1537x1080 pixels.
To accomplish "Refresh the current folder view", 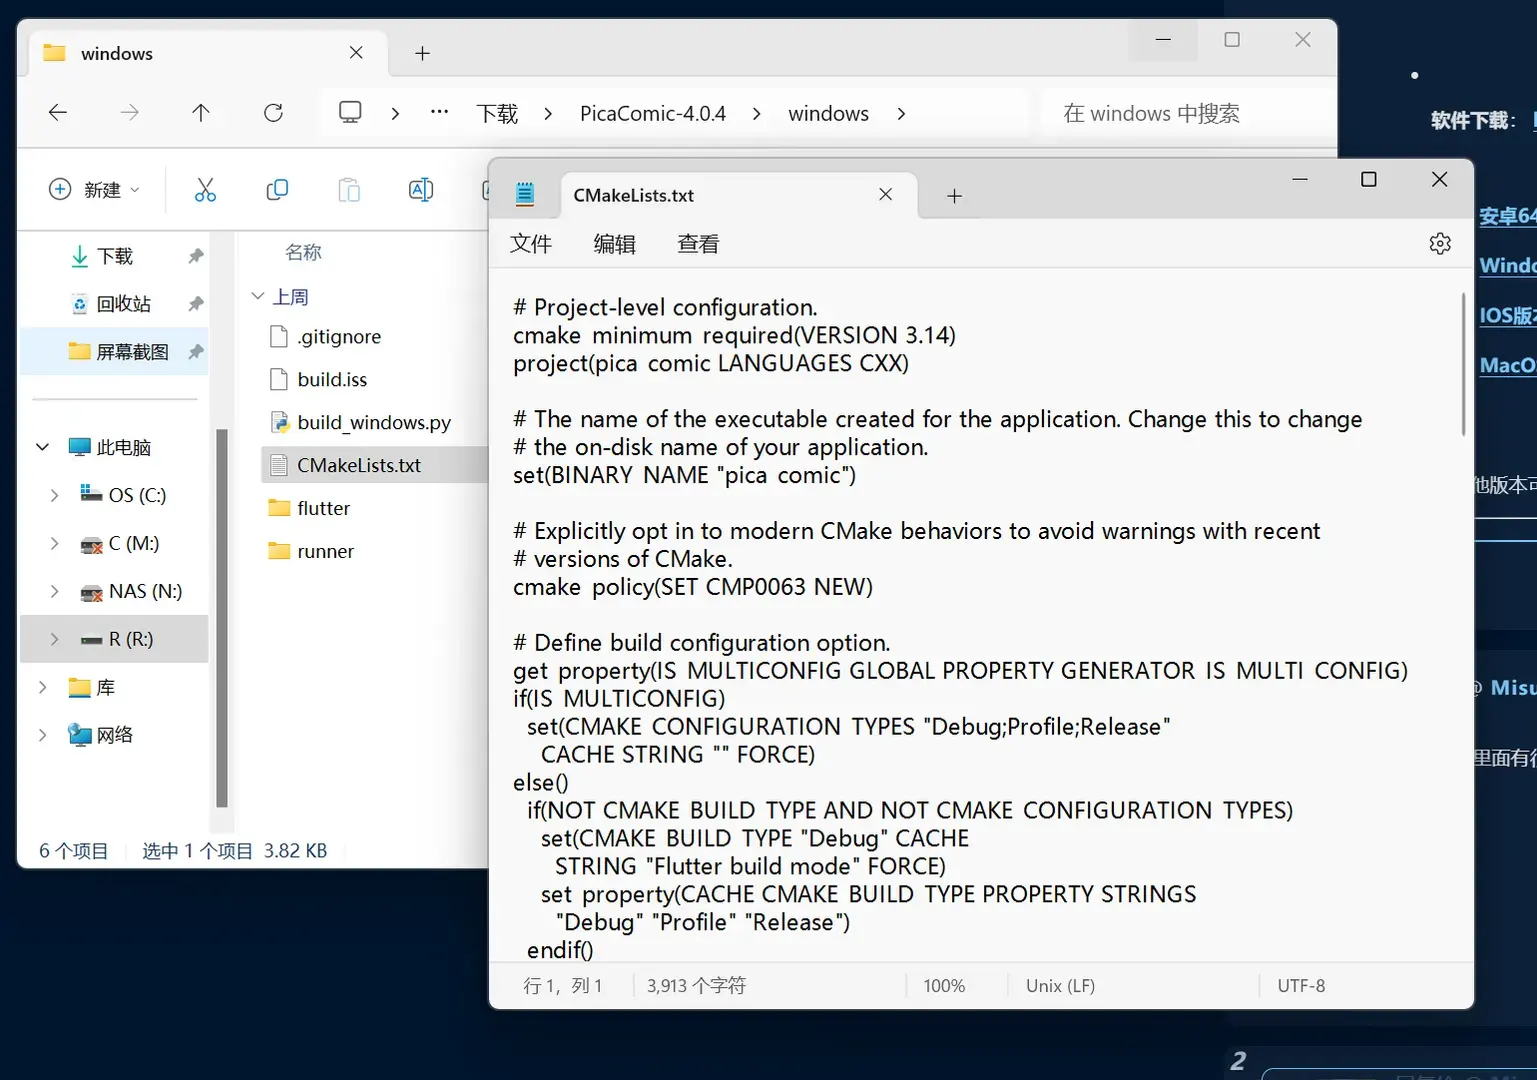I will [x=273, y=113].
